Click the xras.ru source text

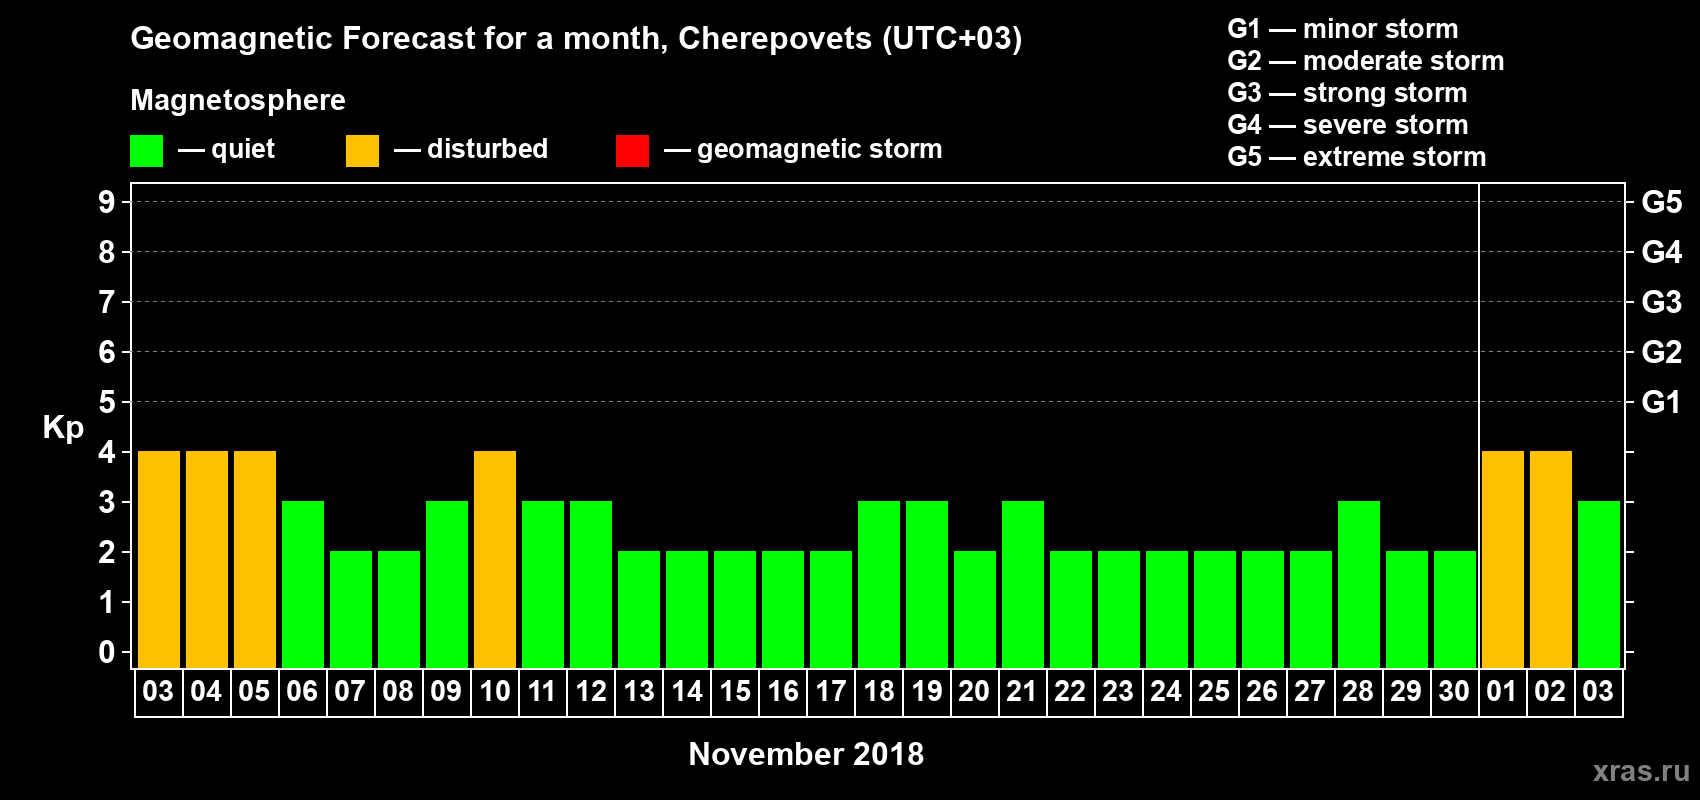1641,771
